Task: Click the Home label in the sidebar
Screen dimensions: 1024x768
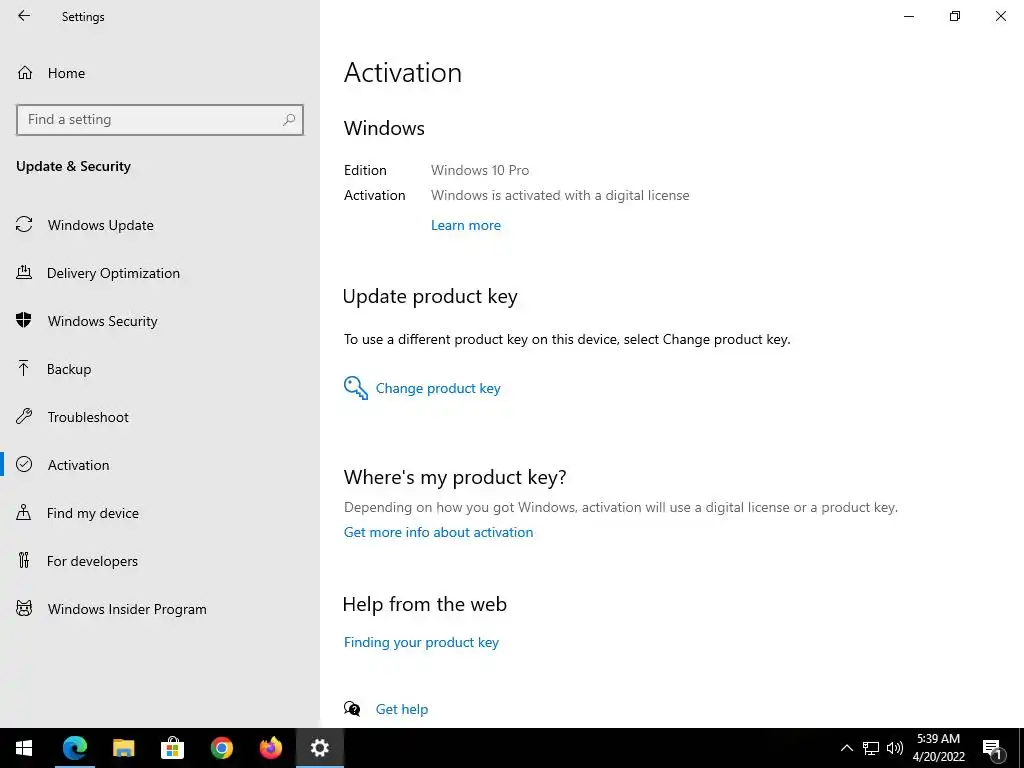Action: [x=66, y=73]
